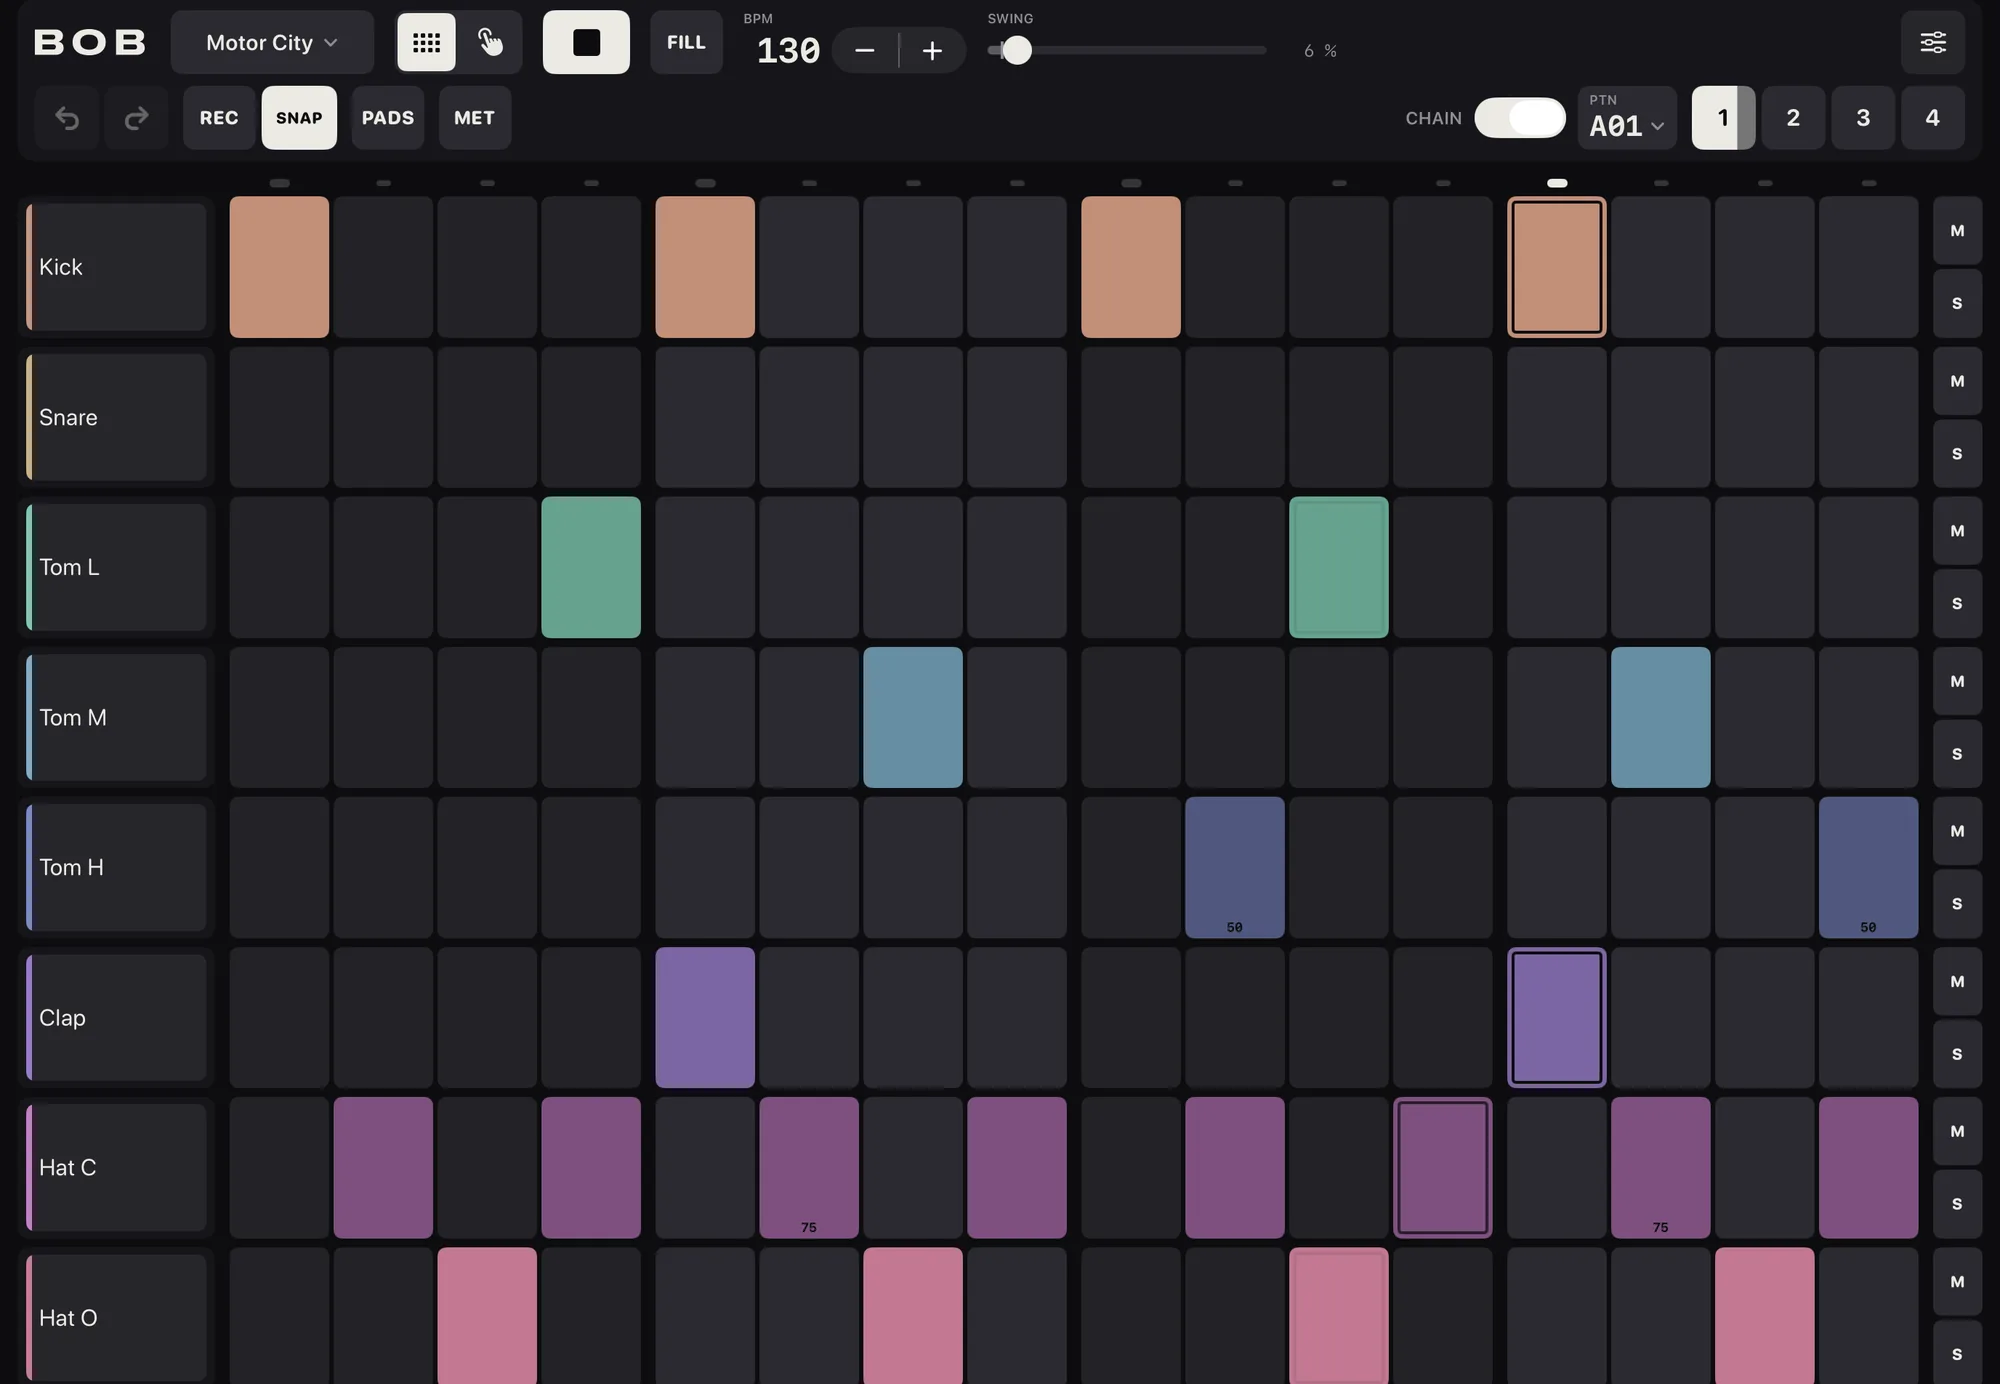
Task: Increase BPM with the plus button
Action: (932, 50)
